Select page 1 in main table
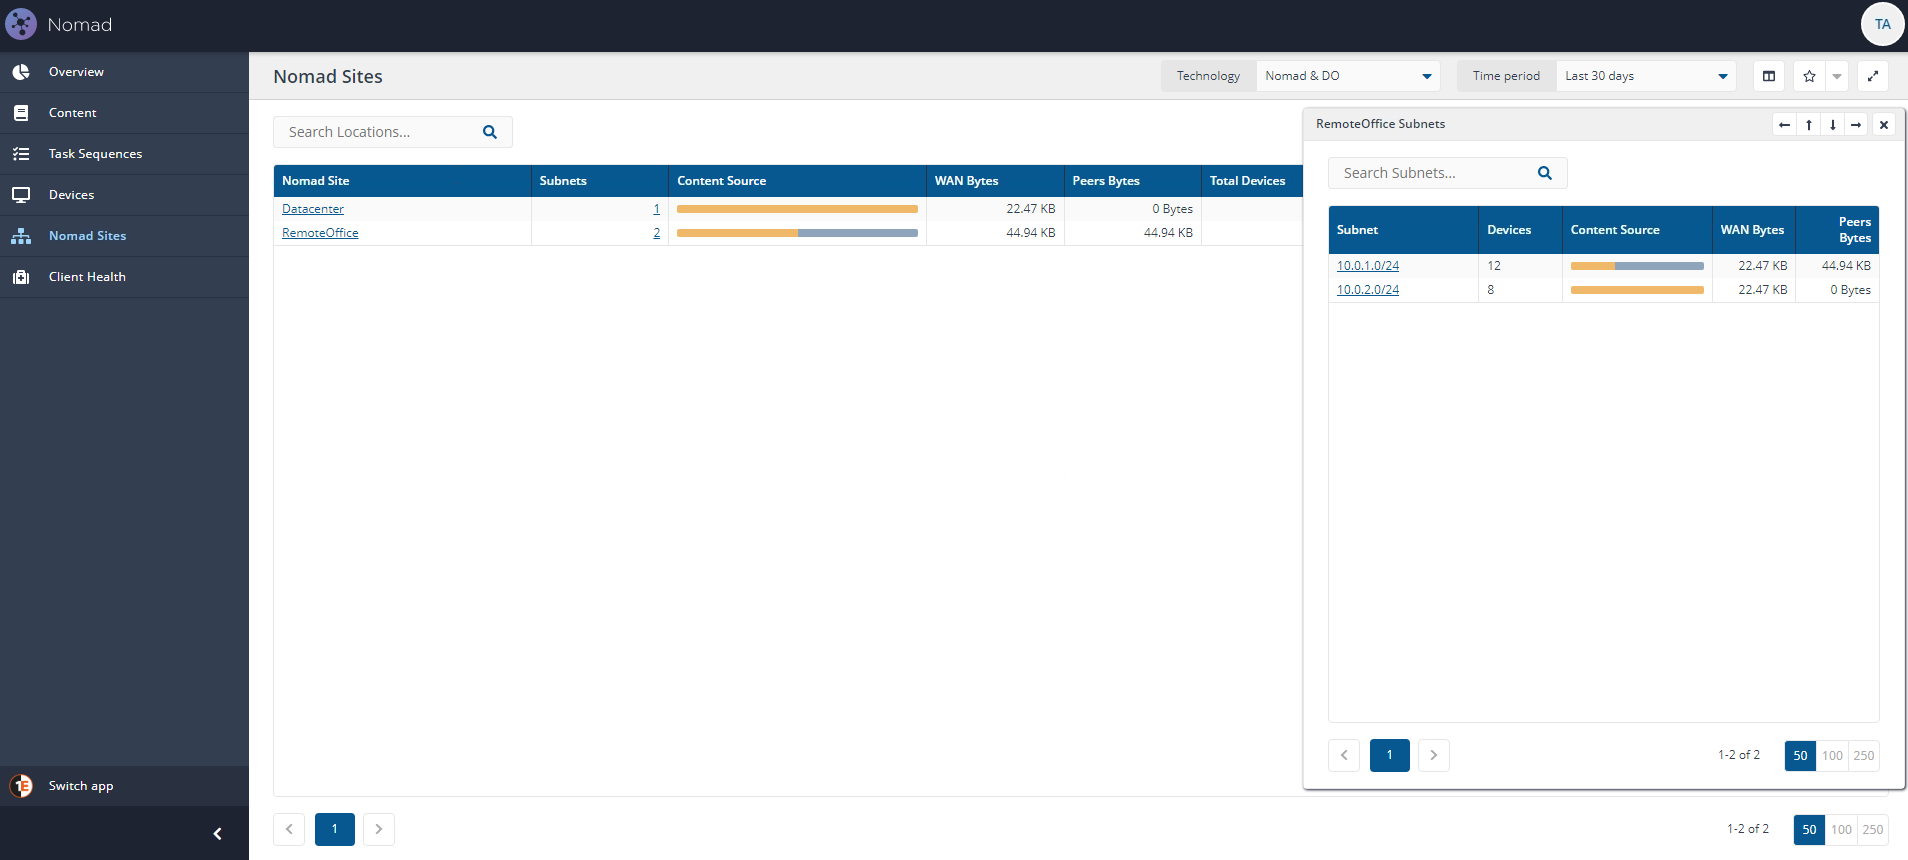The image size is (1908, 860). [335, 829]
